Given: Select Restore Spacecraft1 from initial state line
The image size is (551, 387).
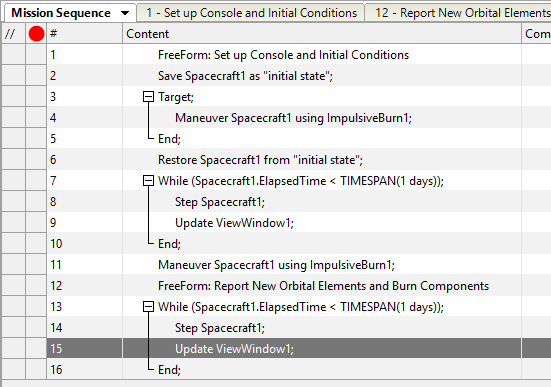Looking at the screenshot, I should [x=260, y=160].
